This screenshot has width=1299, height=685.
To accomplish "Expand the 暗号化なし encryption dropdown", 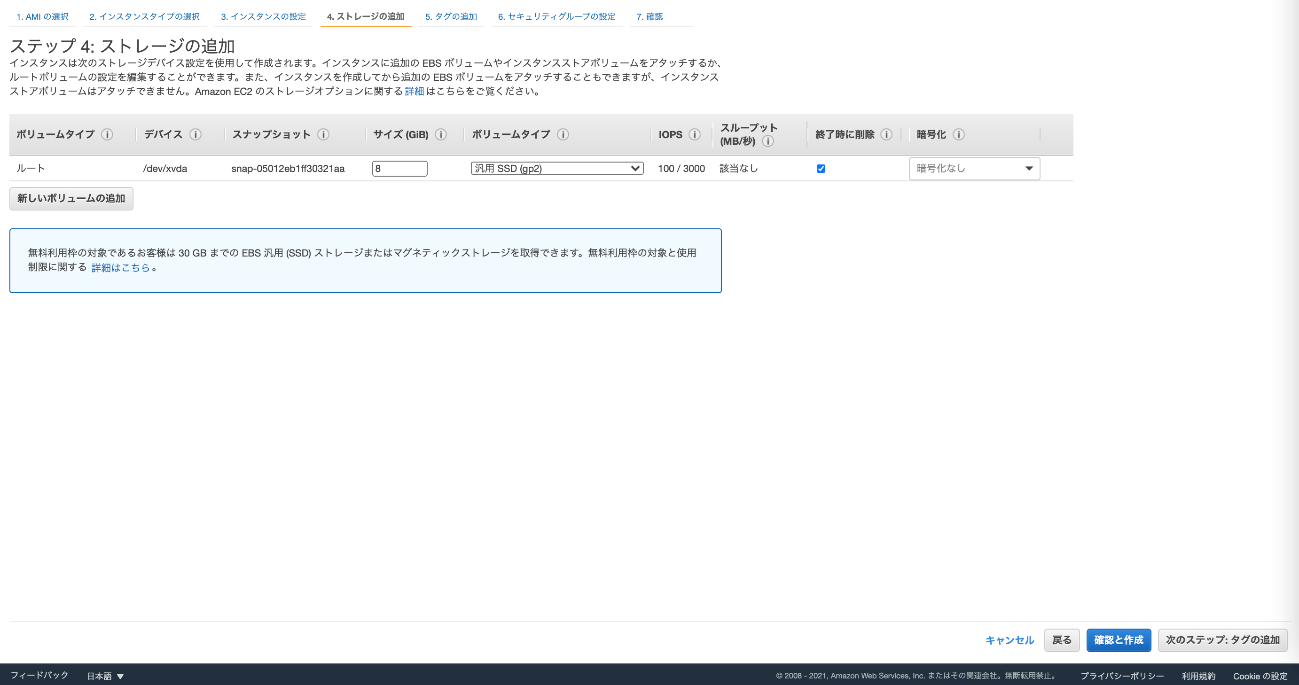I will click(974, 169).
